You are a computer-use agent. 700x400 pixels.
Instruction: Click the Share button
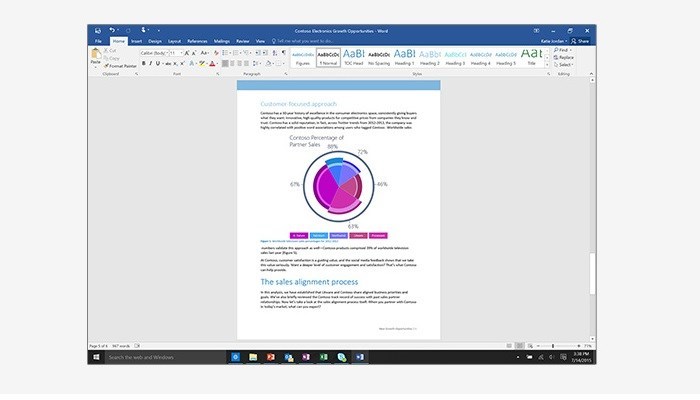(x=580, y=41)
